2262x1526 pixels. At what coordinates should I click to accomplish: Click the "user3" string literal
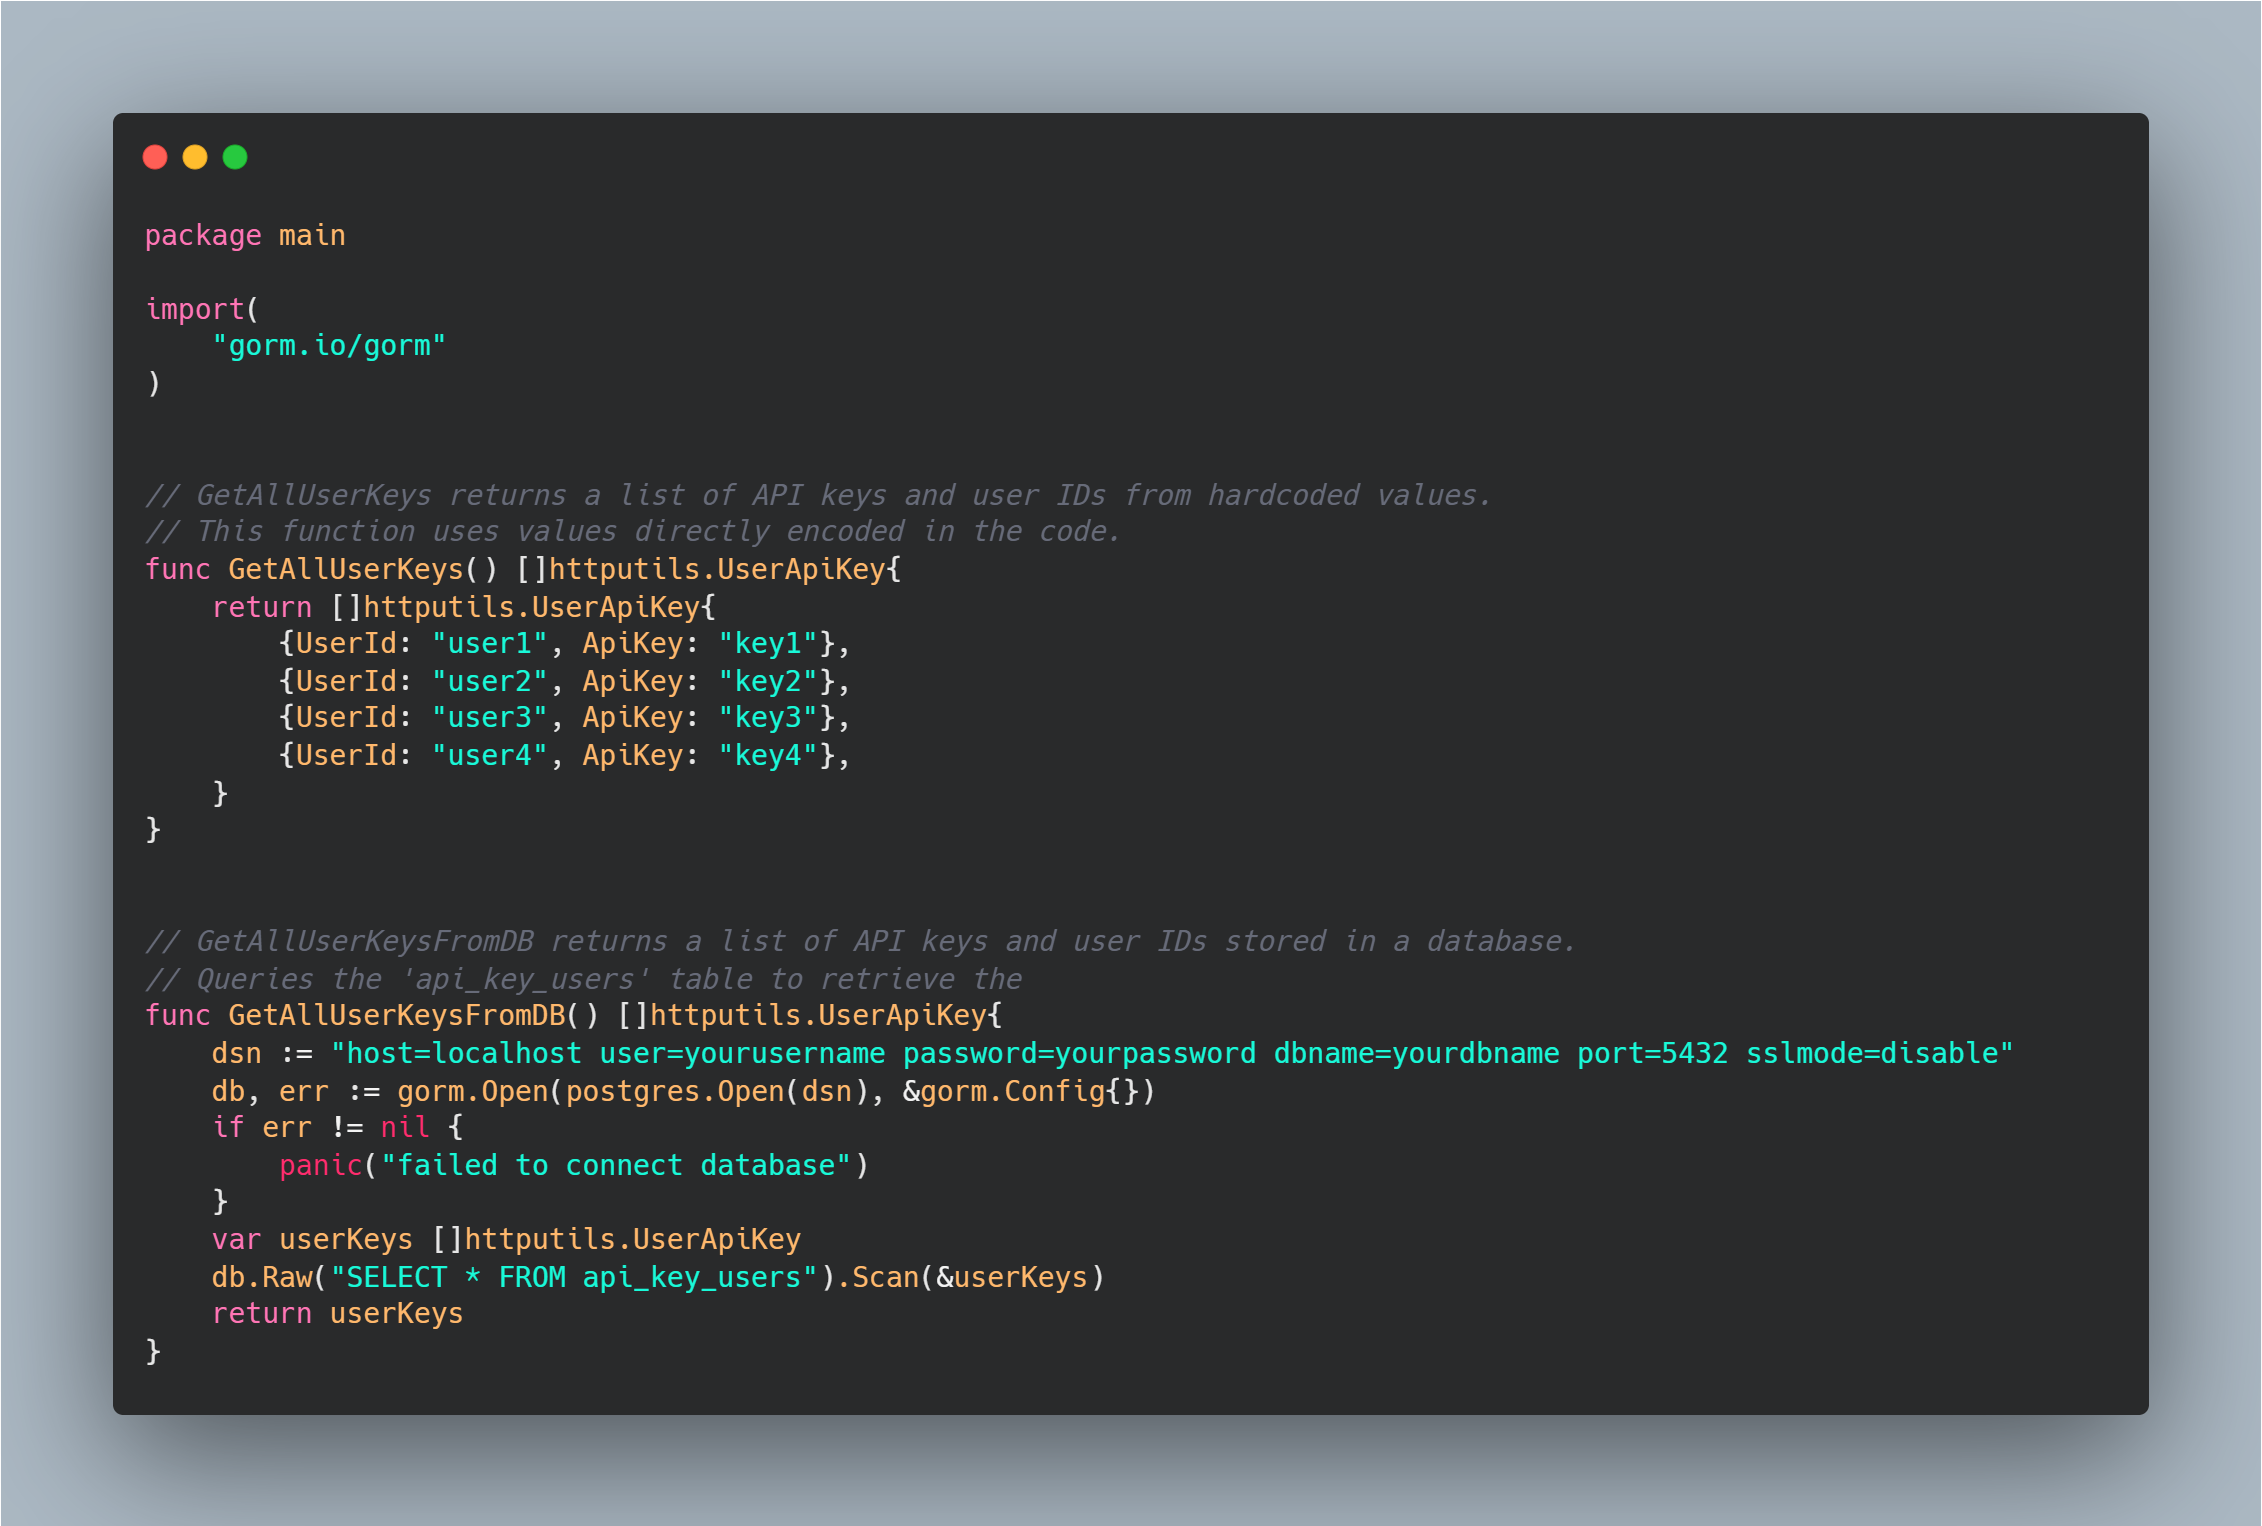click(x=490, y=718)
